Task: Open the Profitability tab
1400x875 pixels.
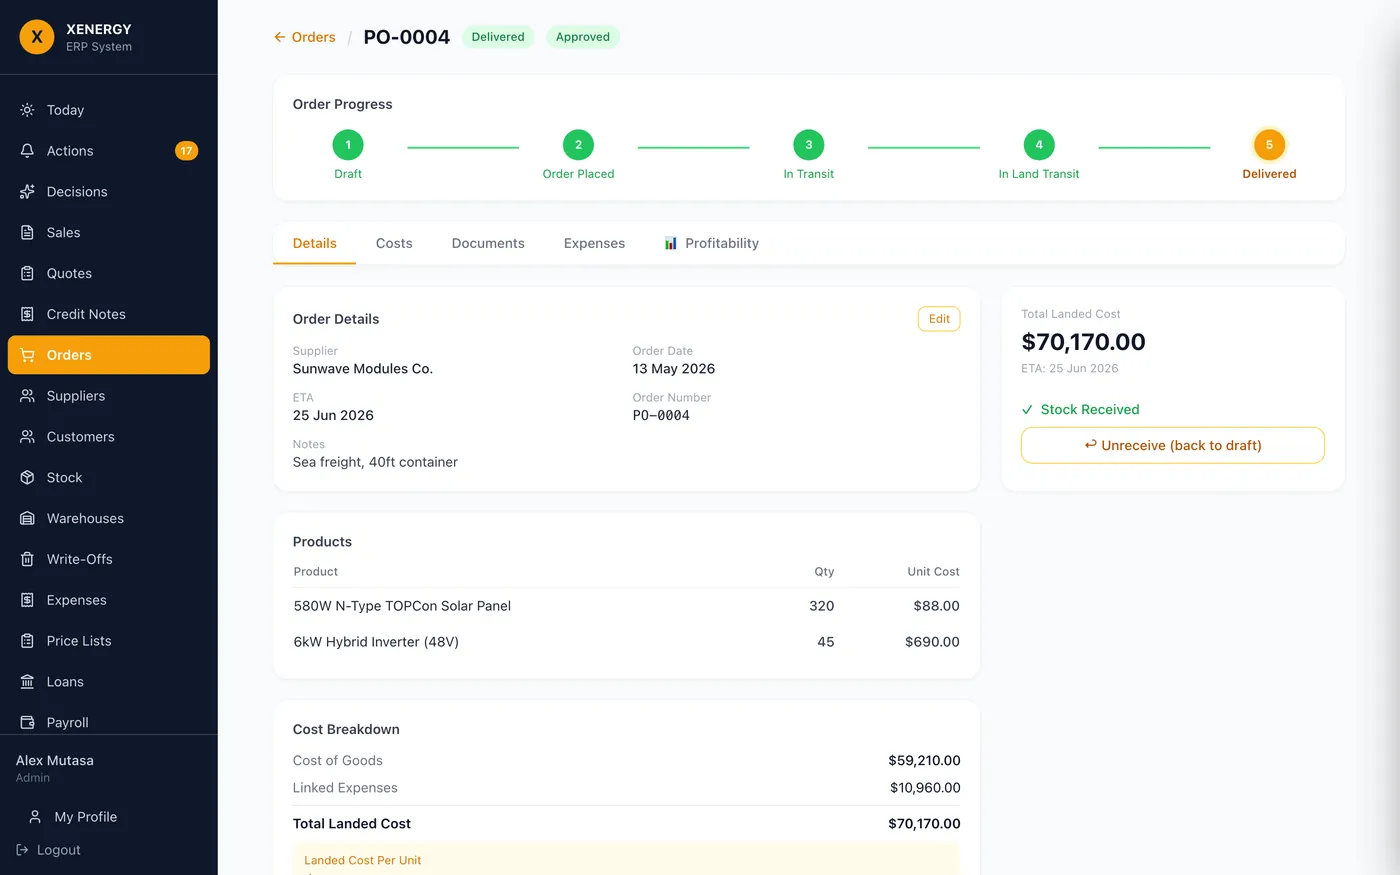Action: [711, 243]
